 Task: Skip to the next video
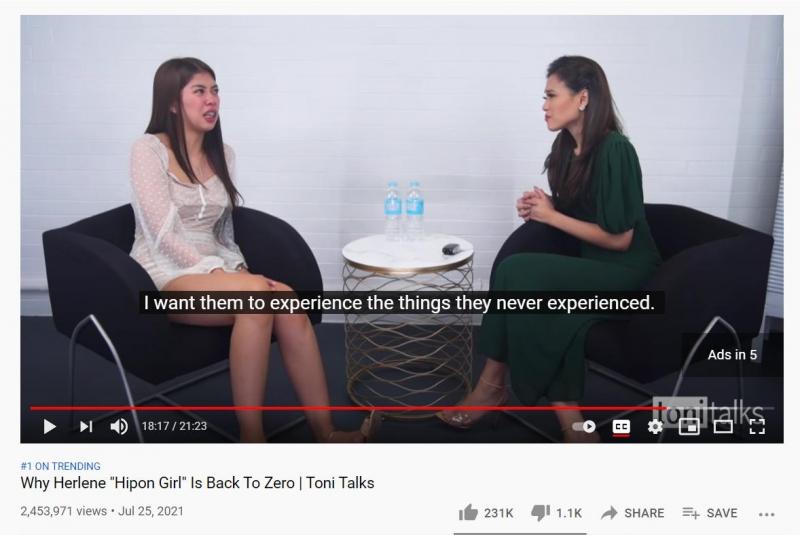pyautogui.click(x=86, y=426)
